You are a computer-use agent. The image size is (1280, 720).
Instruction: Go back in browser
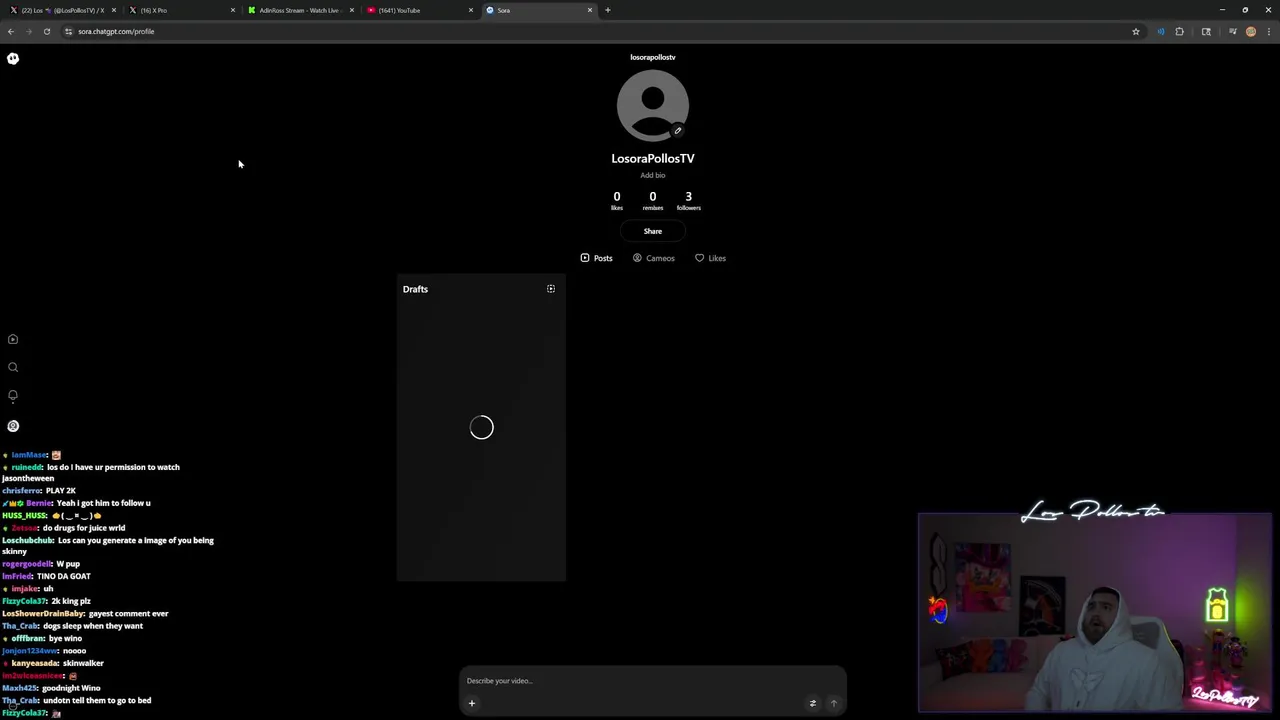(x=11, y=31)
